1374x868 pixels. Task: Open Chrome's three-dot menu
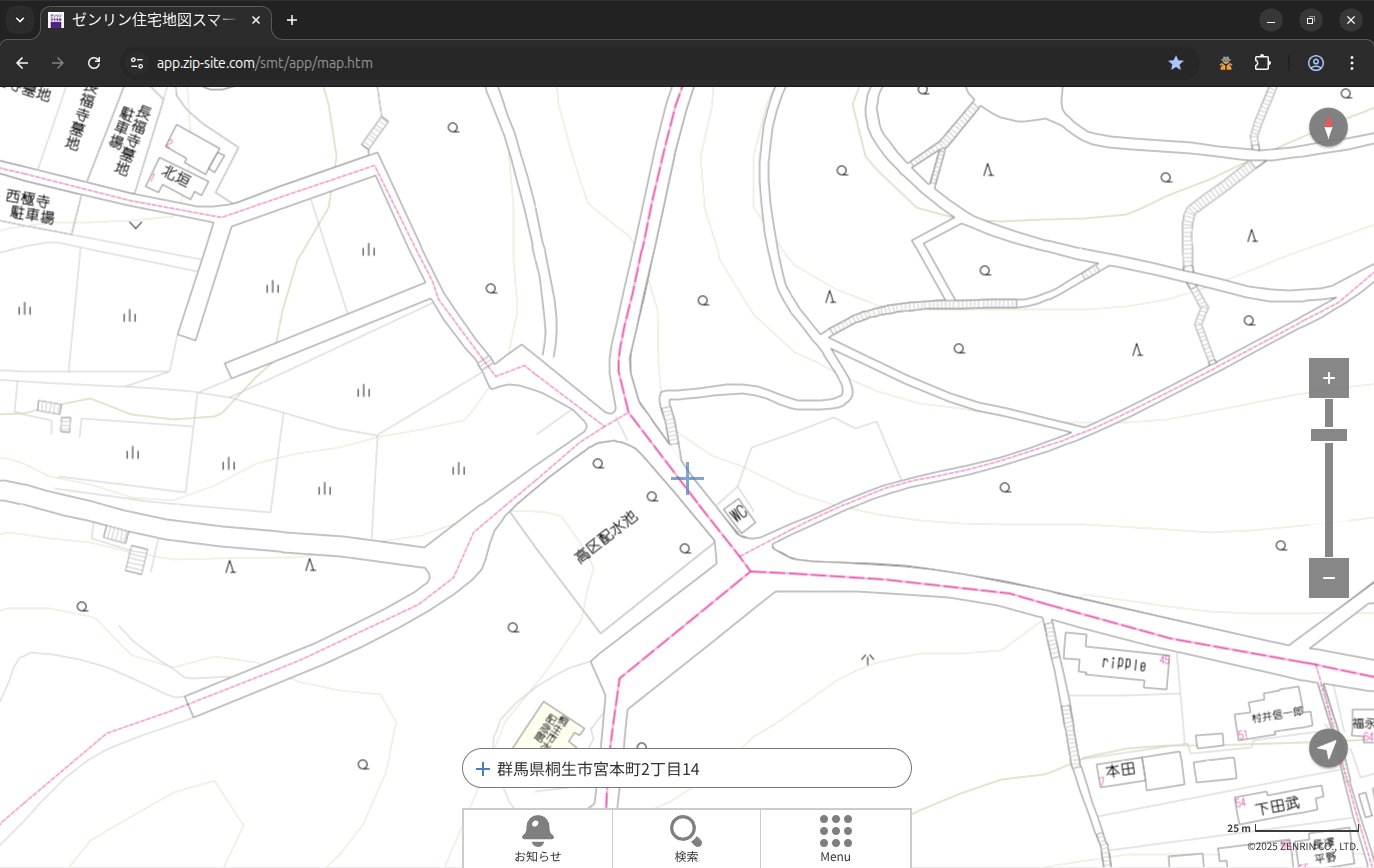1352,63
